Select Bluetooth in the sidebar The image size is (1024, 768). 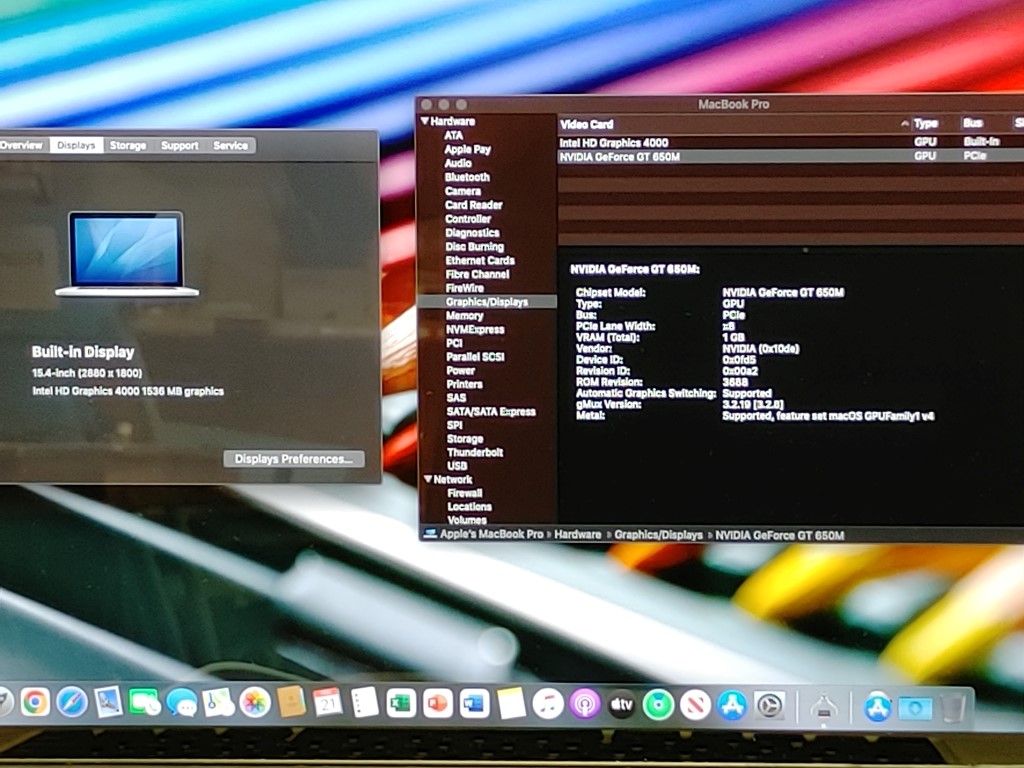coord(467,177)
